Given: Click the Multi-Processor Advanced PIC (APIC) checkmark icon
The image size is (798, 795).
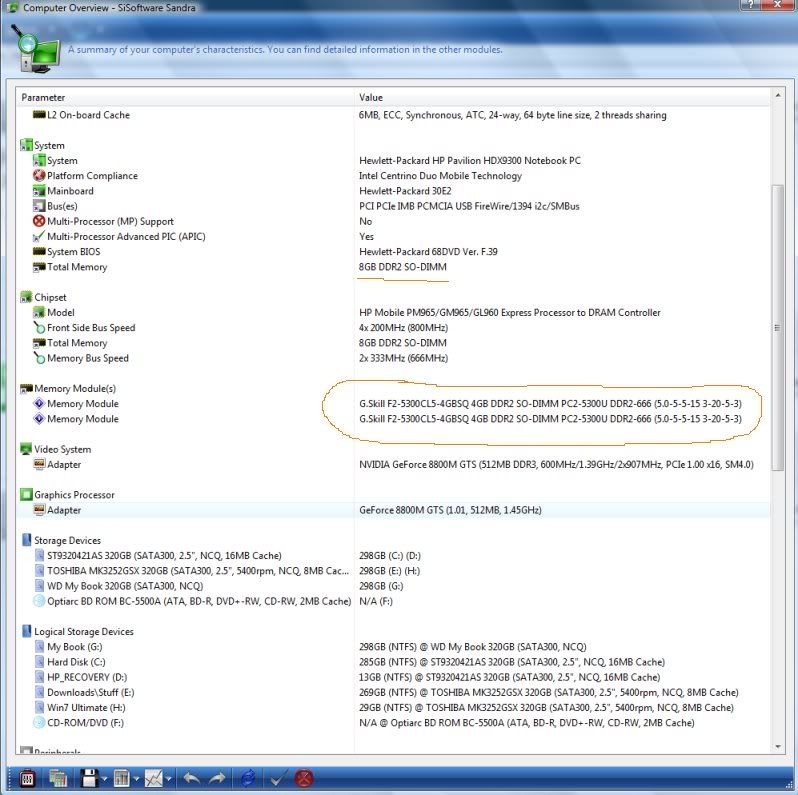Looking at the screenshot, I should [x=39, y=236].
